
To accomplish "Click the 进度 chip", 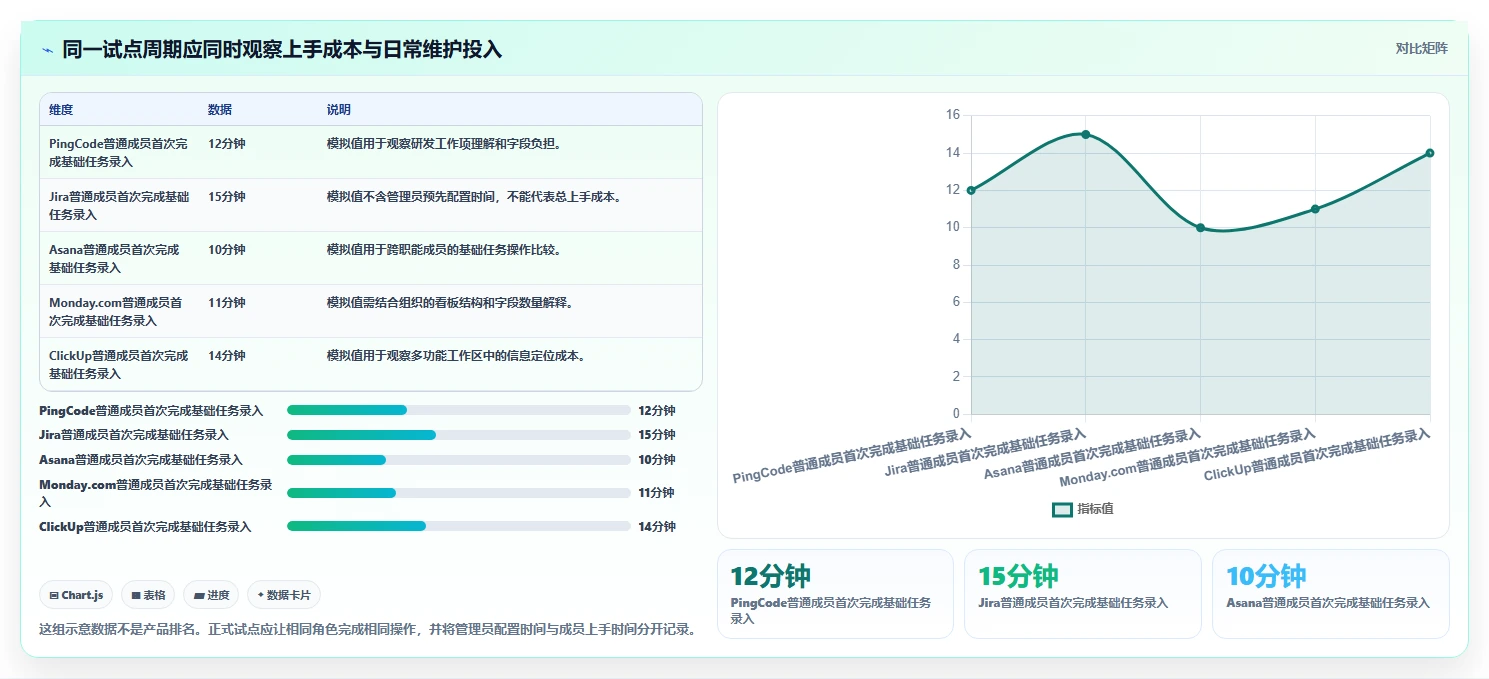I will point(211,595).
